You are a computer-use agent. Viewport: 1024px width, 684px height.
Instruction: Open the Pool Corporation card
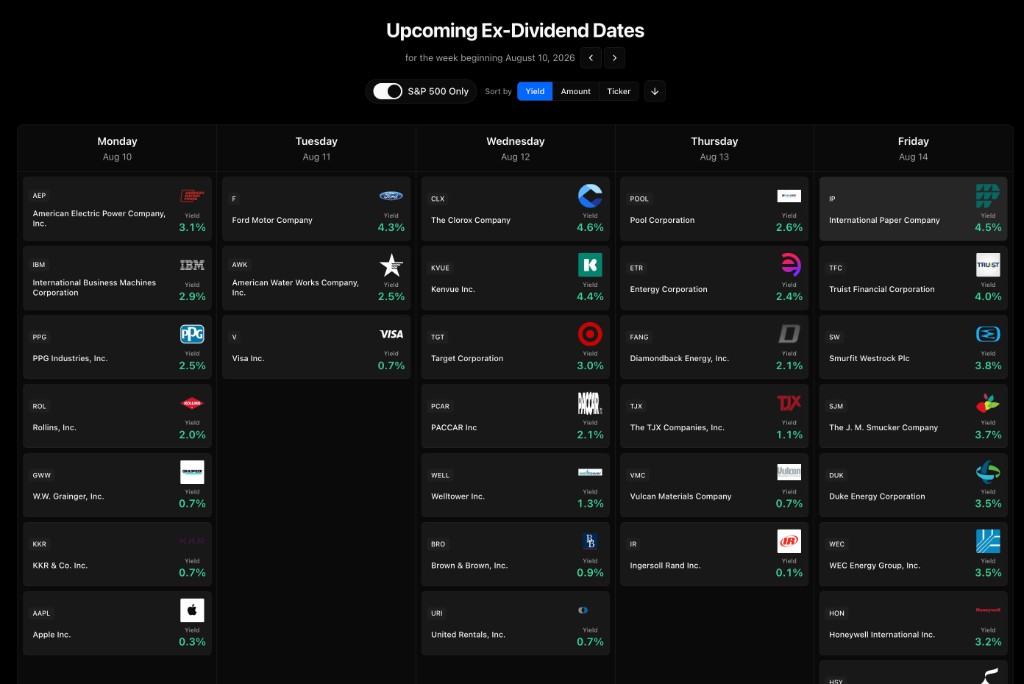tap(714, 209)
